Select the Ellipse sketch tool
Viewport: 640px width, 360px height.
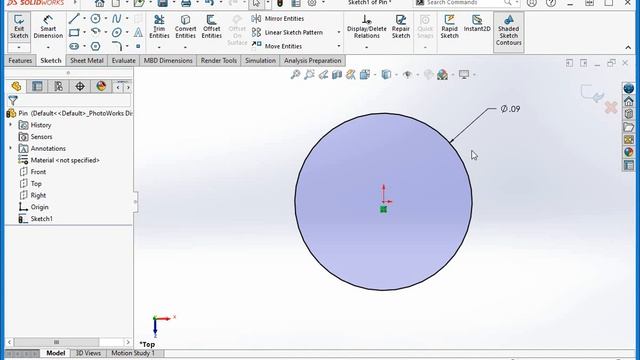coord(117,32)
